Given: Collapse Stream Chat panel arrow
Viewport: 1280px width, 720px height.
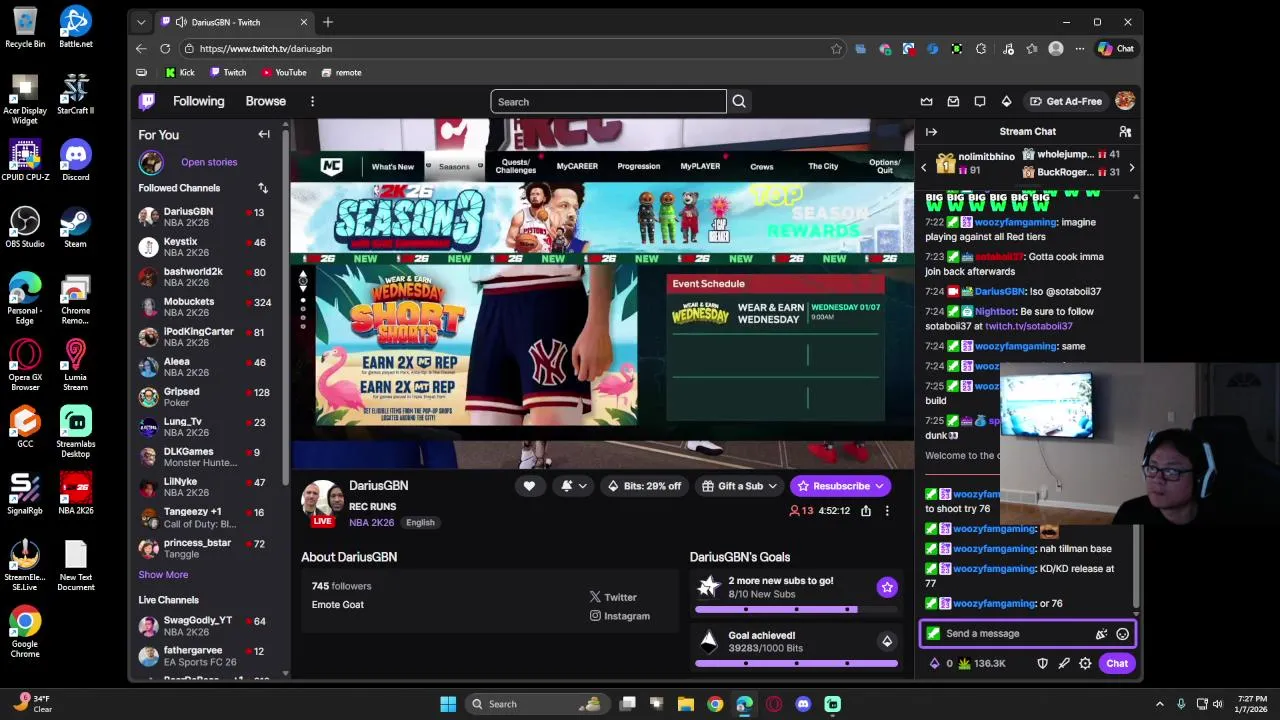Looking at the screenshot, I should point(931,132).
